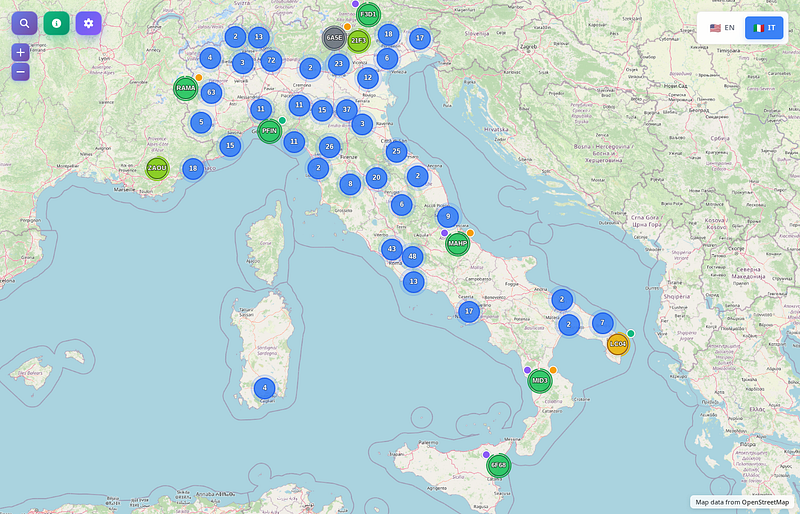Select the ZAOU marker in southern France
This screenshot has width=800, height=514.
(157, 168)
